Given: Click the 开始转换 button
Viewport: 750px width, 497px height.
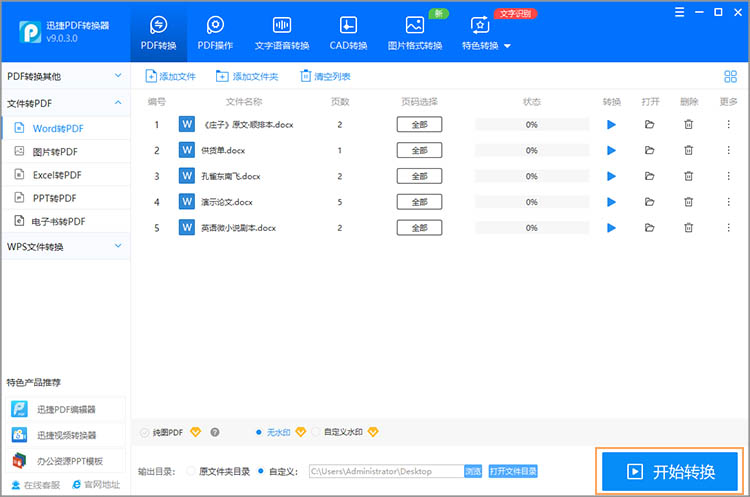Looking at the screenshot, I should [670, 471].
